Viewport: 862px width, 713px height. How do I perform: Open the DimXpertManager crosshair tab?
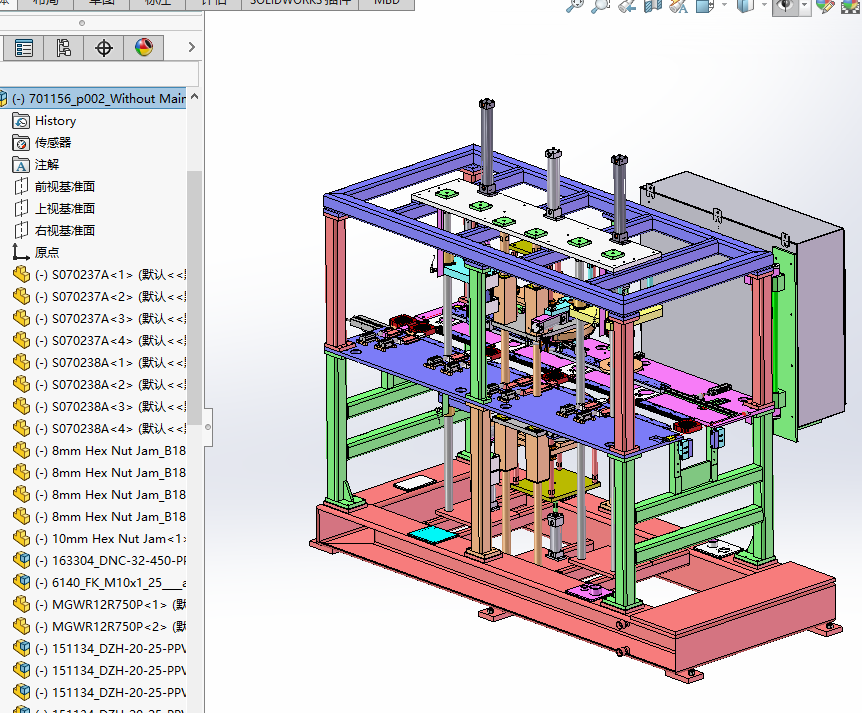(104, 47)
